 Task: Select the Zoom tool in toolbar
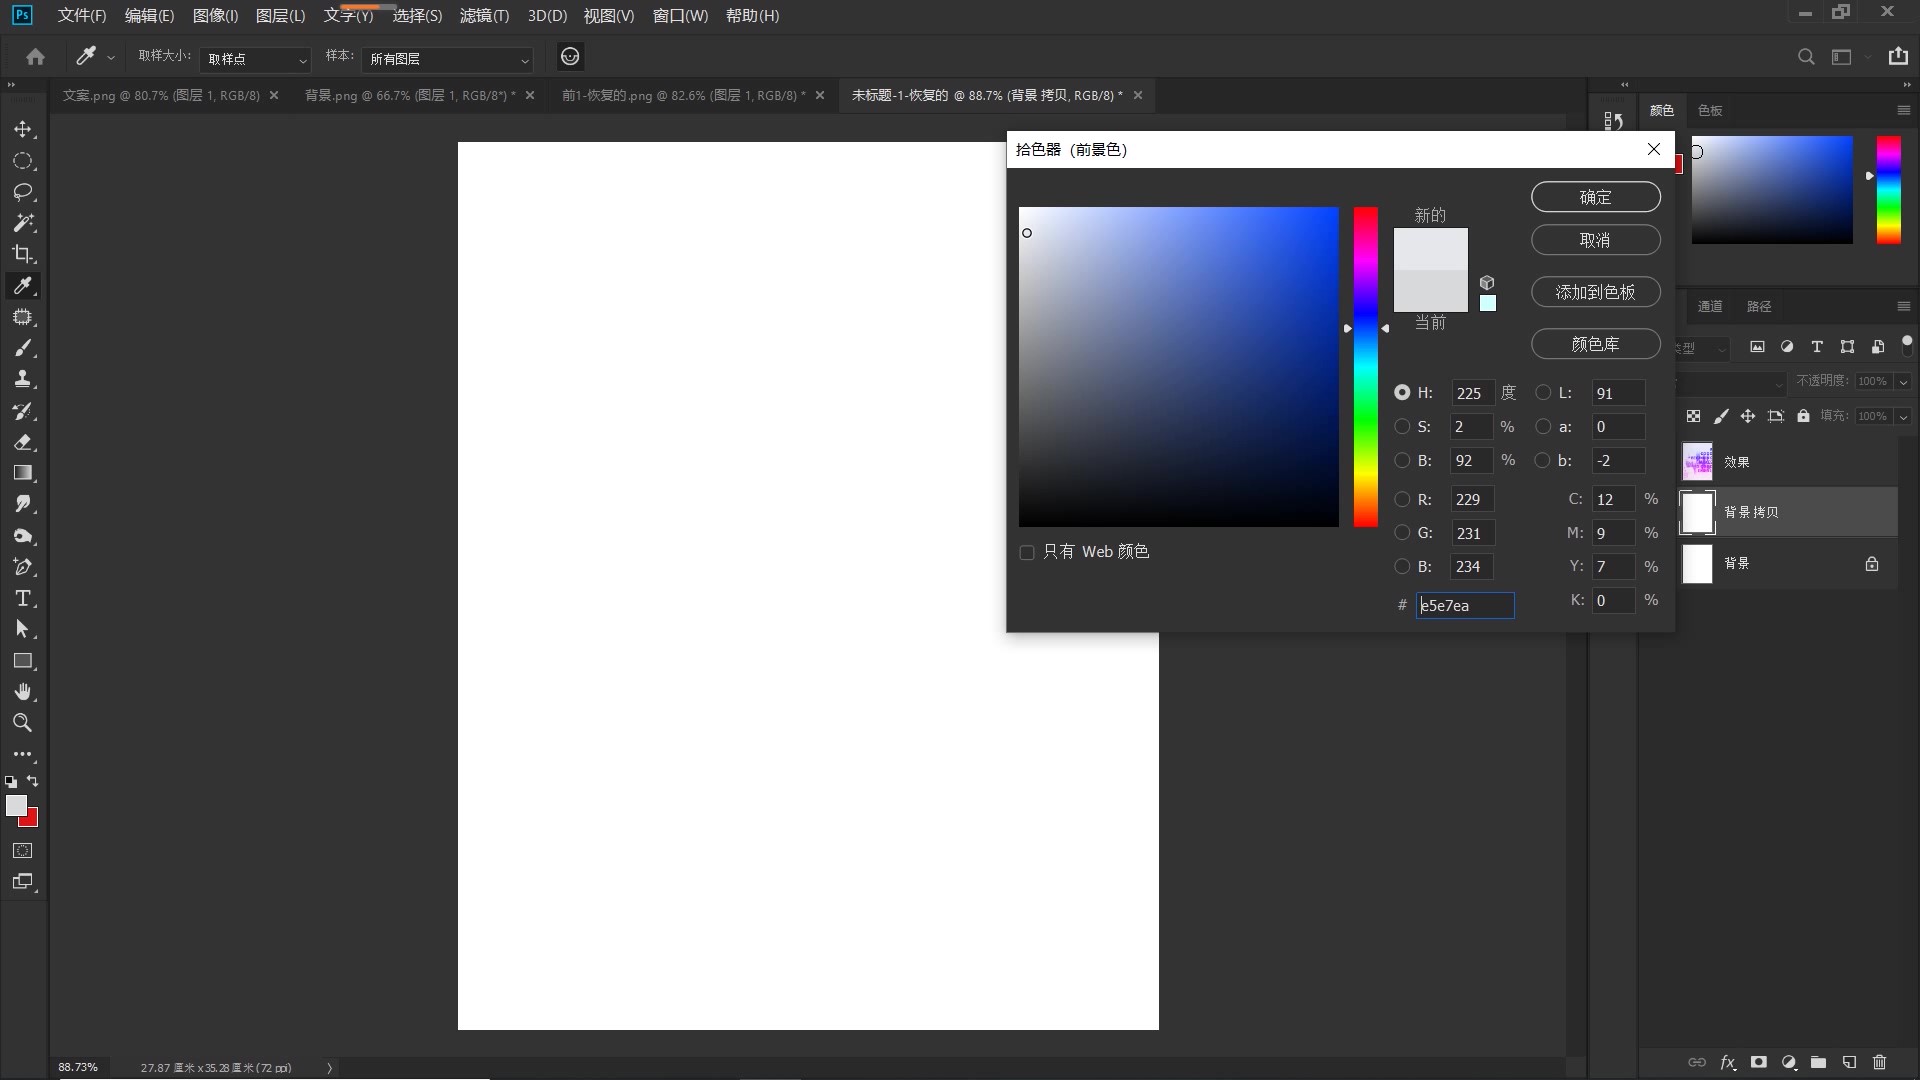(x=23, y=723)
